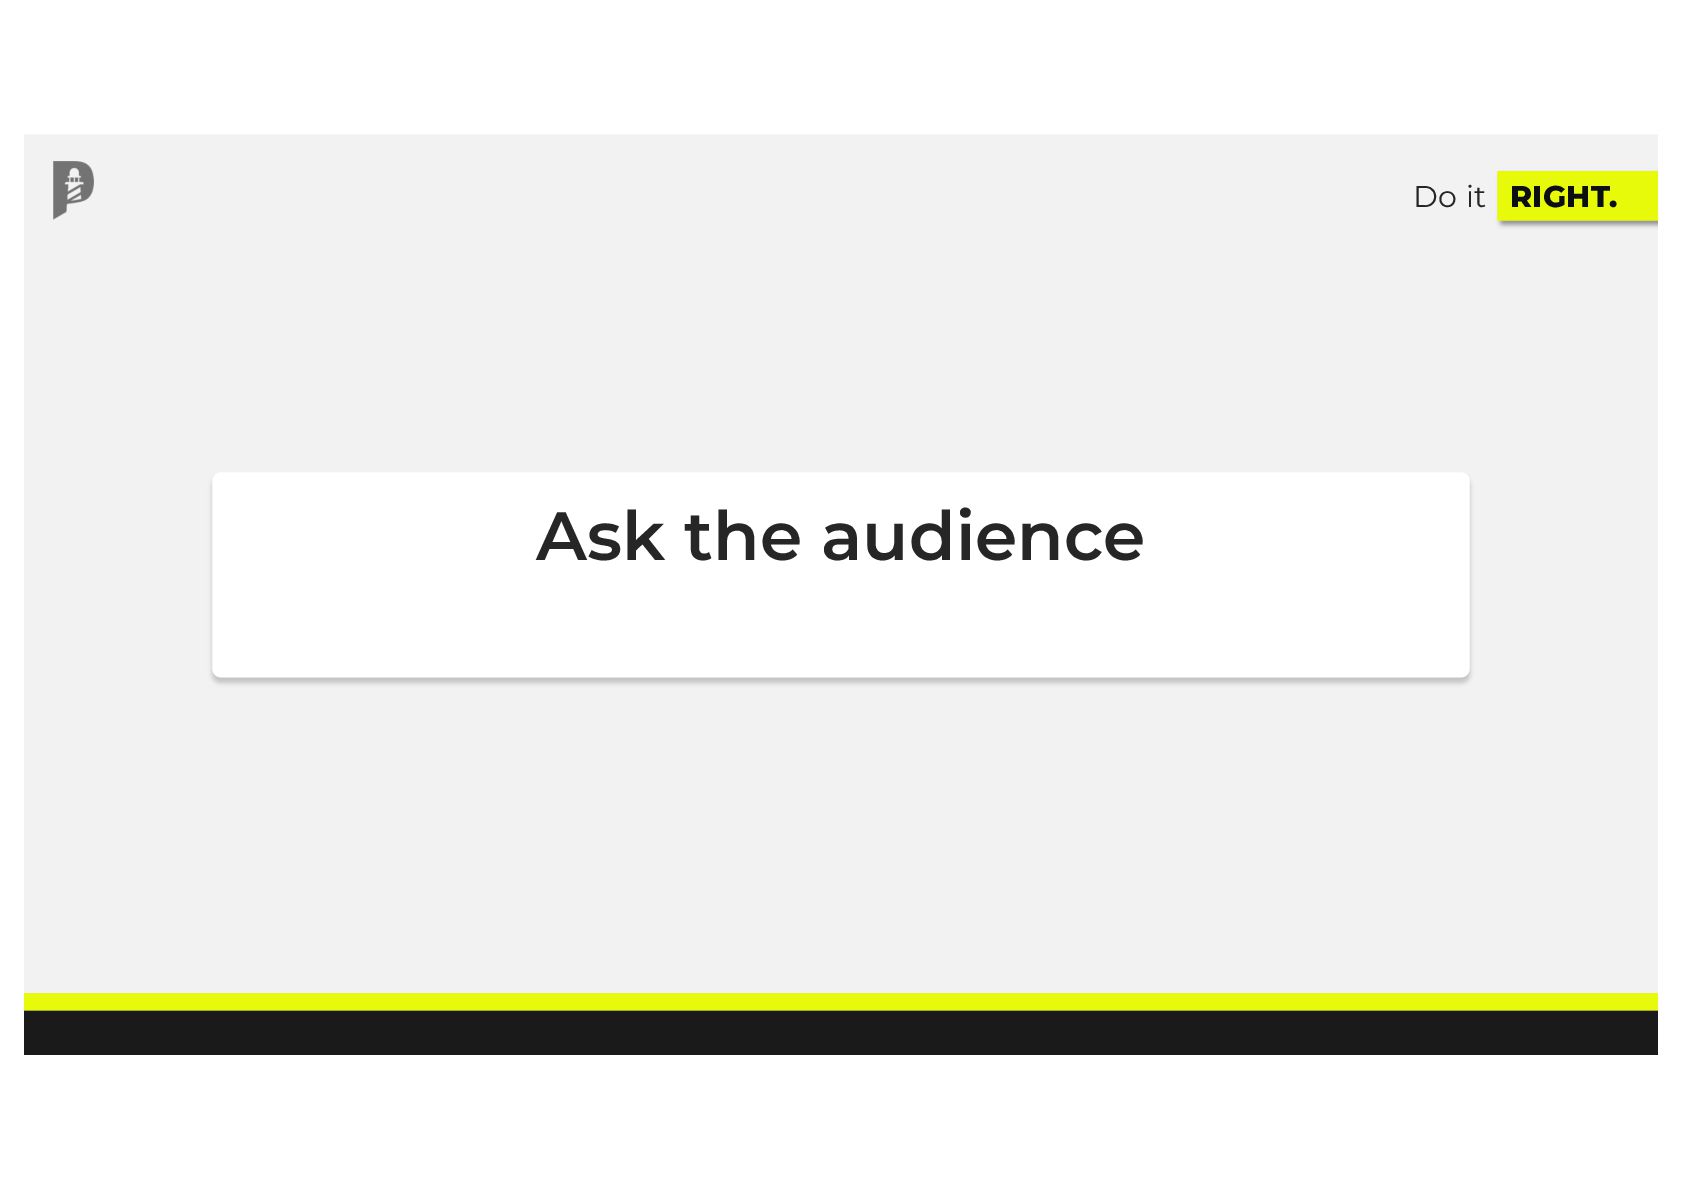Select the yellow stripe above the footer
The image size is (1684, 1191).
point(841,1001)
